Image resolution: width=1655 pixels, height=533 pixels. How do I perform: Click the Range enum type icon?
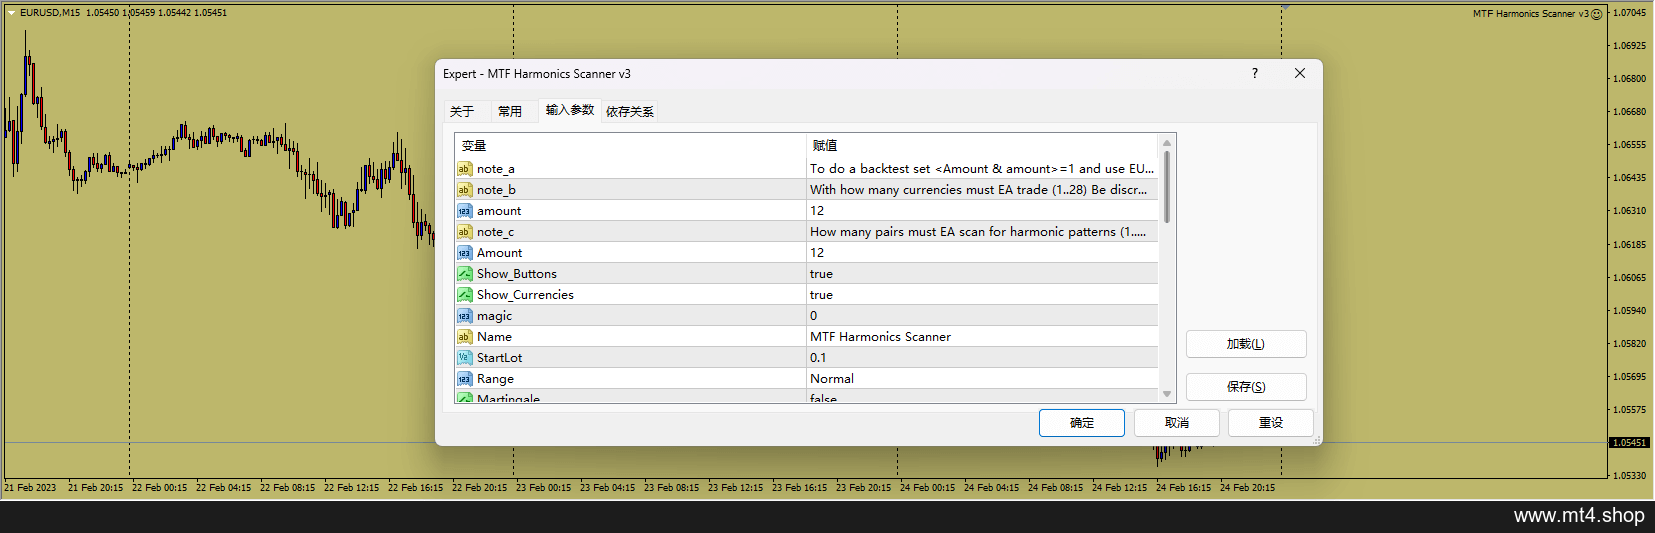(x=464, y=379)
